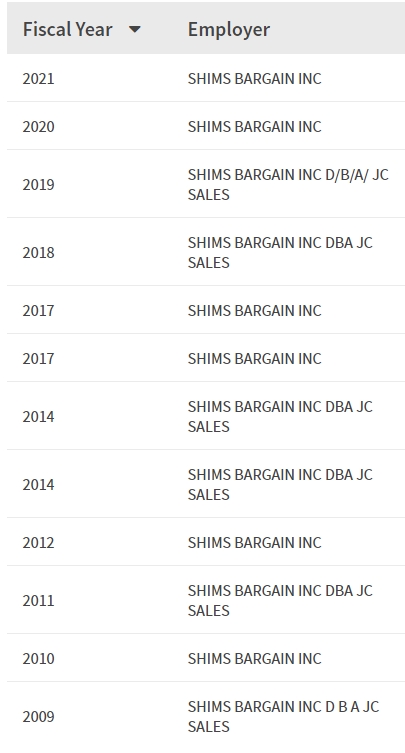Select the 2021 fiscal year cell
Image resolution: width=405 pixels, height=753 pixels.
pyautogui.click(x=38, y=78)
